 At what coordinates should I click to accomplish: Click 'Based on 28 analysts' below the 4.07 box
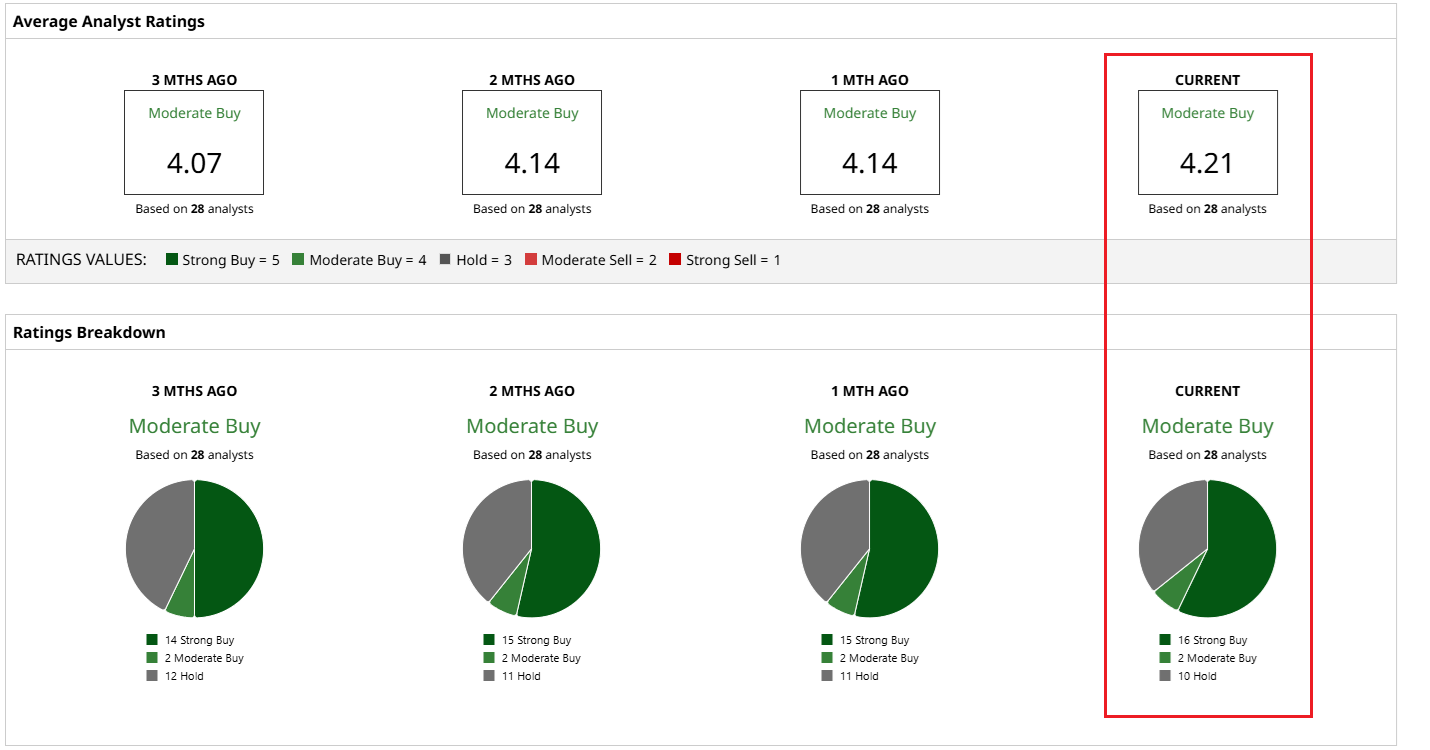(194, 209)
